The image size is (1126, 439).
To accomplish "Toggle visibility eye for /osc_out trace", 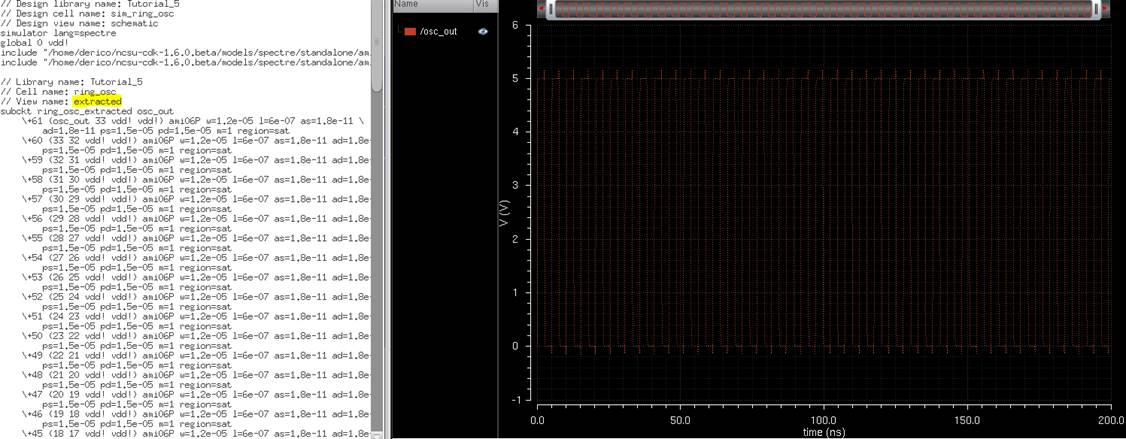I will coord(483,32).
